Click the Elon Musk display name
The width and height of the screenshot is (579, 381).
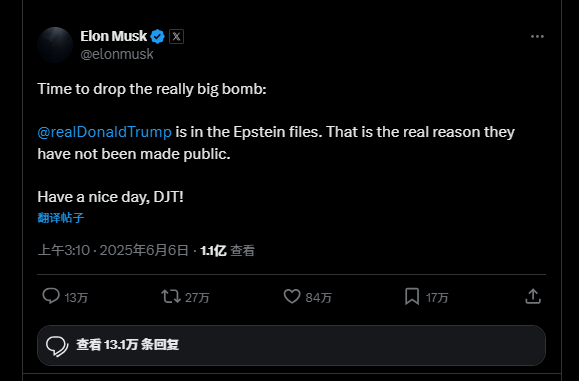114,36
